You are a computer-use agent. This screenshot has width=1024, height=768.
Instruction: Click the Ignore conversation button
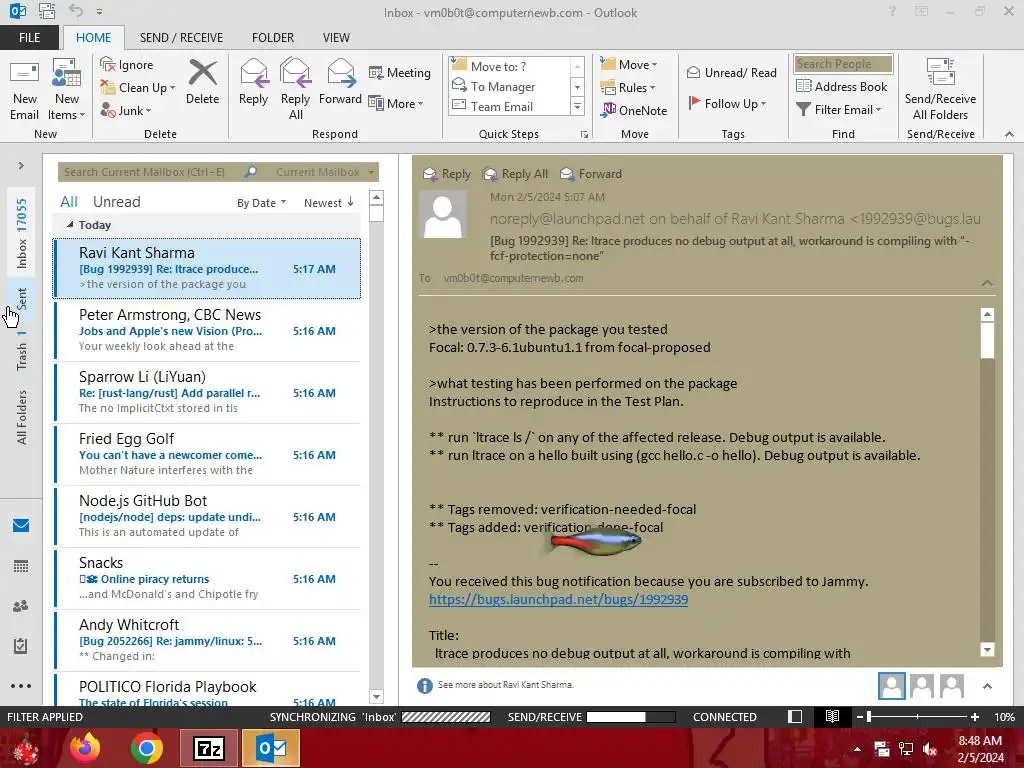tap(127, 65)
